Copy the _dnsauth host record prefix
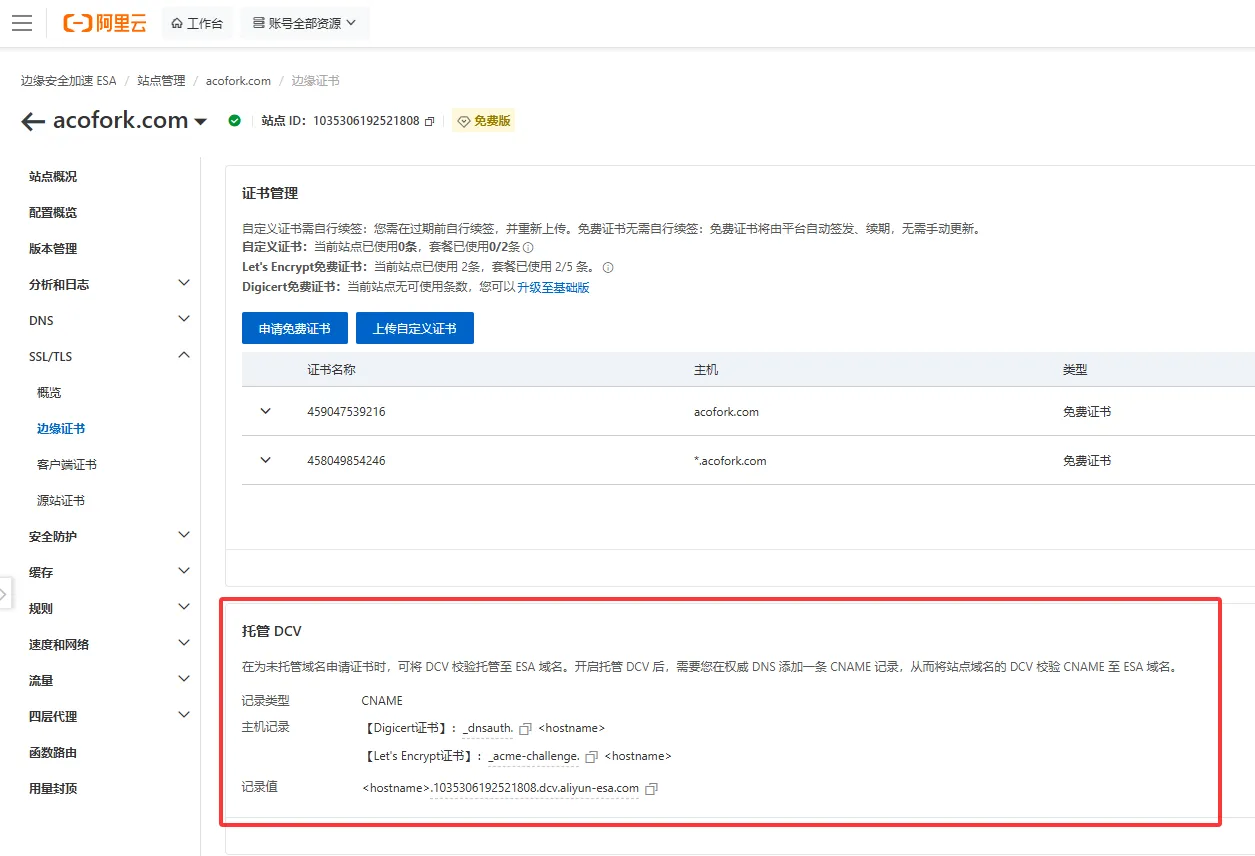Viewport: 1255px width, 856px height. pos(525,729)
